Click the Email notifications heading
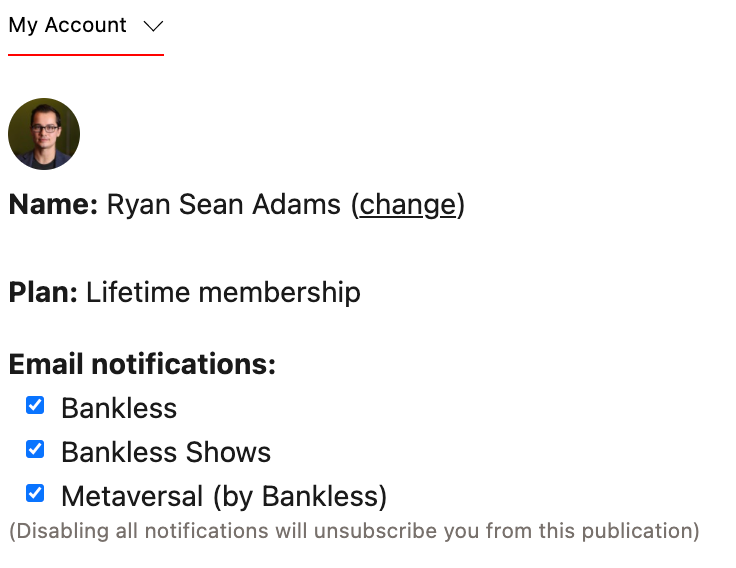This screenshot has width=736, height=568. (x=142, y=364)
